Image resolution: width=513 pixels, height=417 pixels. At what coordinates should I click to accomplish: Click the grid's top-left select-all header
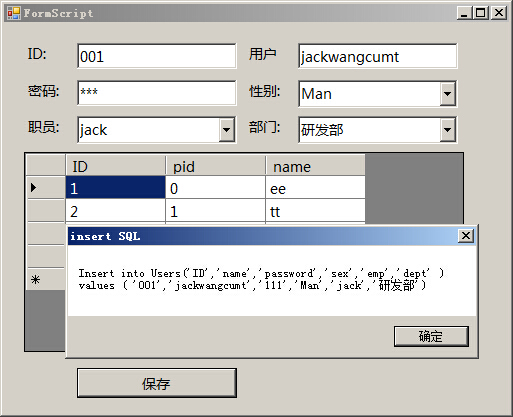pyautogui.click(x=46, y=165)
